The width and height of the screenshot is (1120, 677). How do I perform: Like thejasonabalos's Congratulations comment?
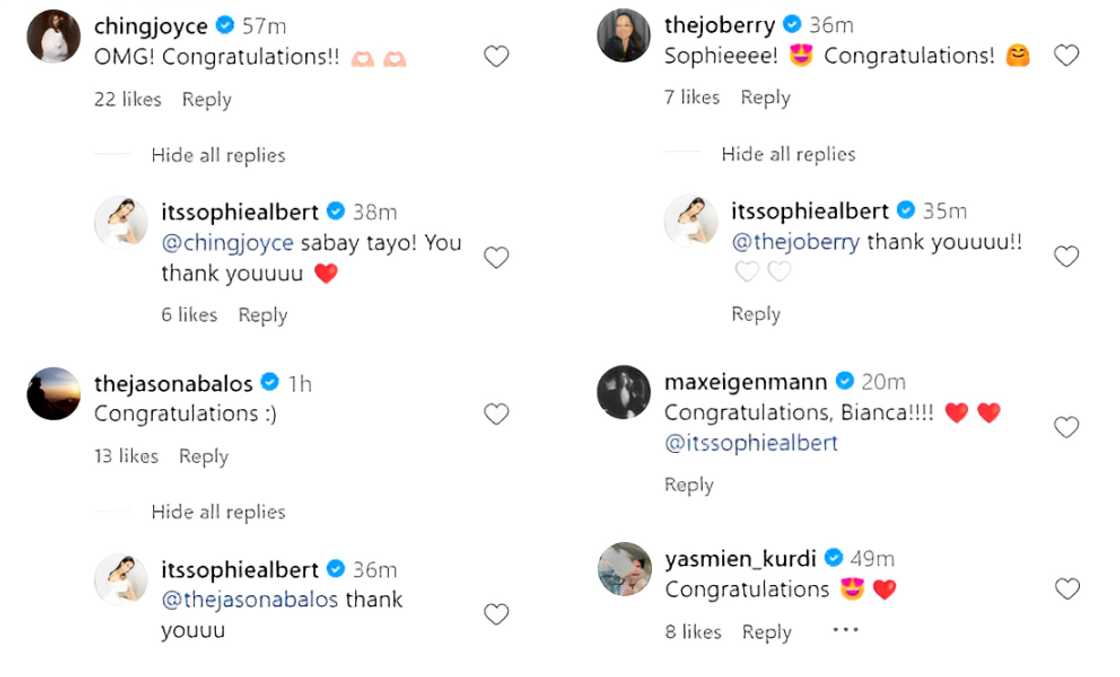(496, 414)
